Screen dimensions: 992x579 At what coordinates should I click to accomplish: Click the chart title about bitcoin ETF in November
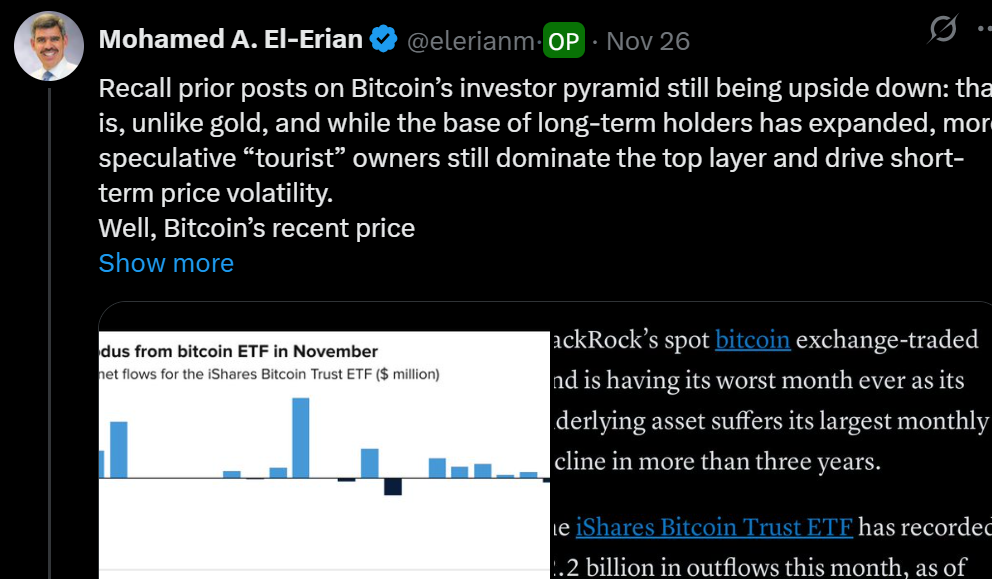240,351
